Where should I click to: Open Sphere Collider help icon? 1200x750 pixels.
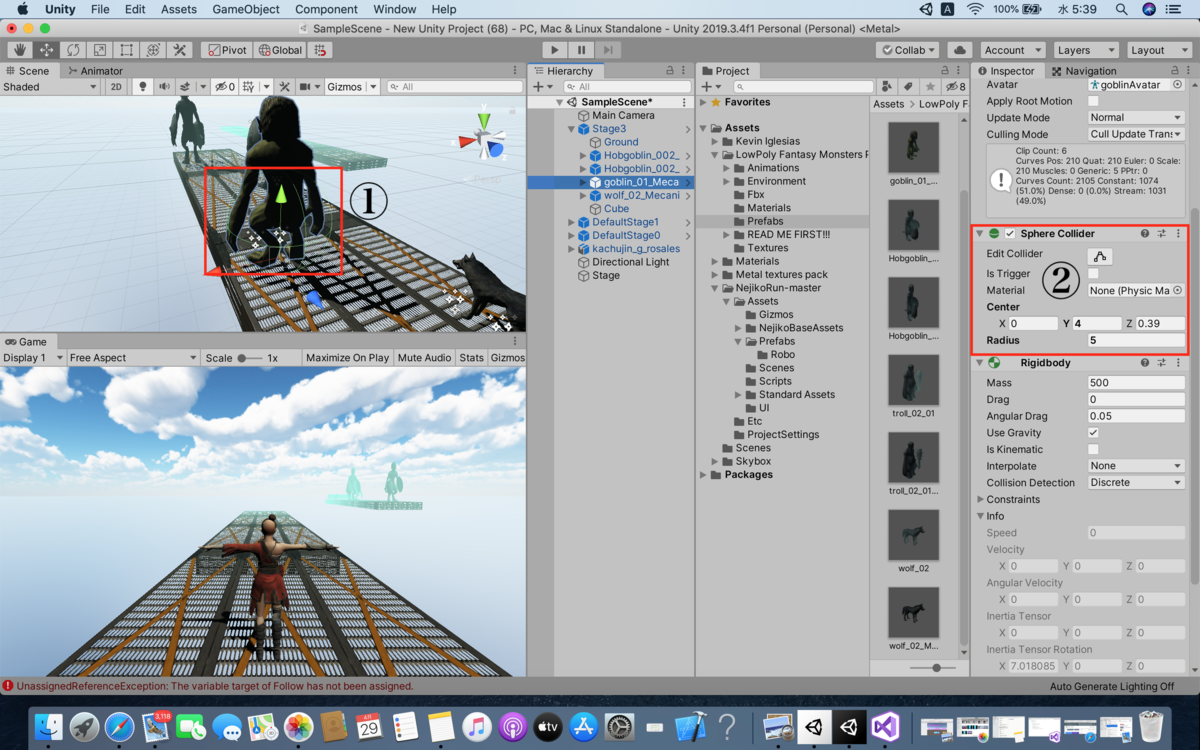pos(1145,234)
